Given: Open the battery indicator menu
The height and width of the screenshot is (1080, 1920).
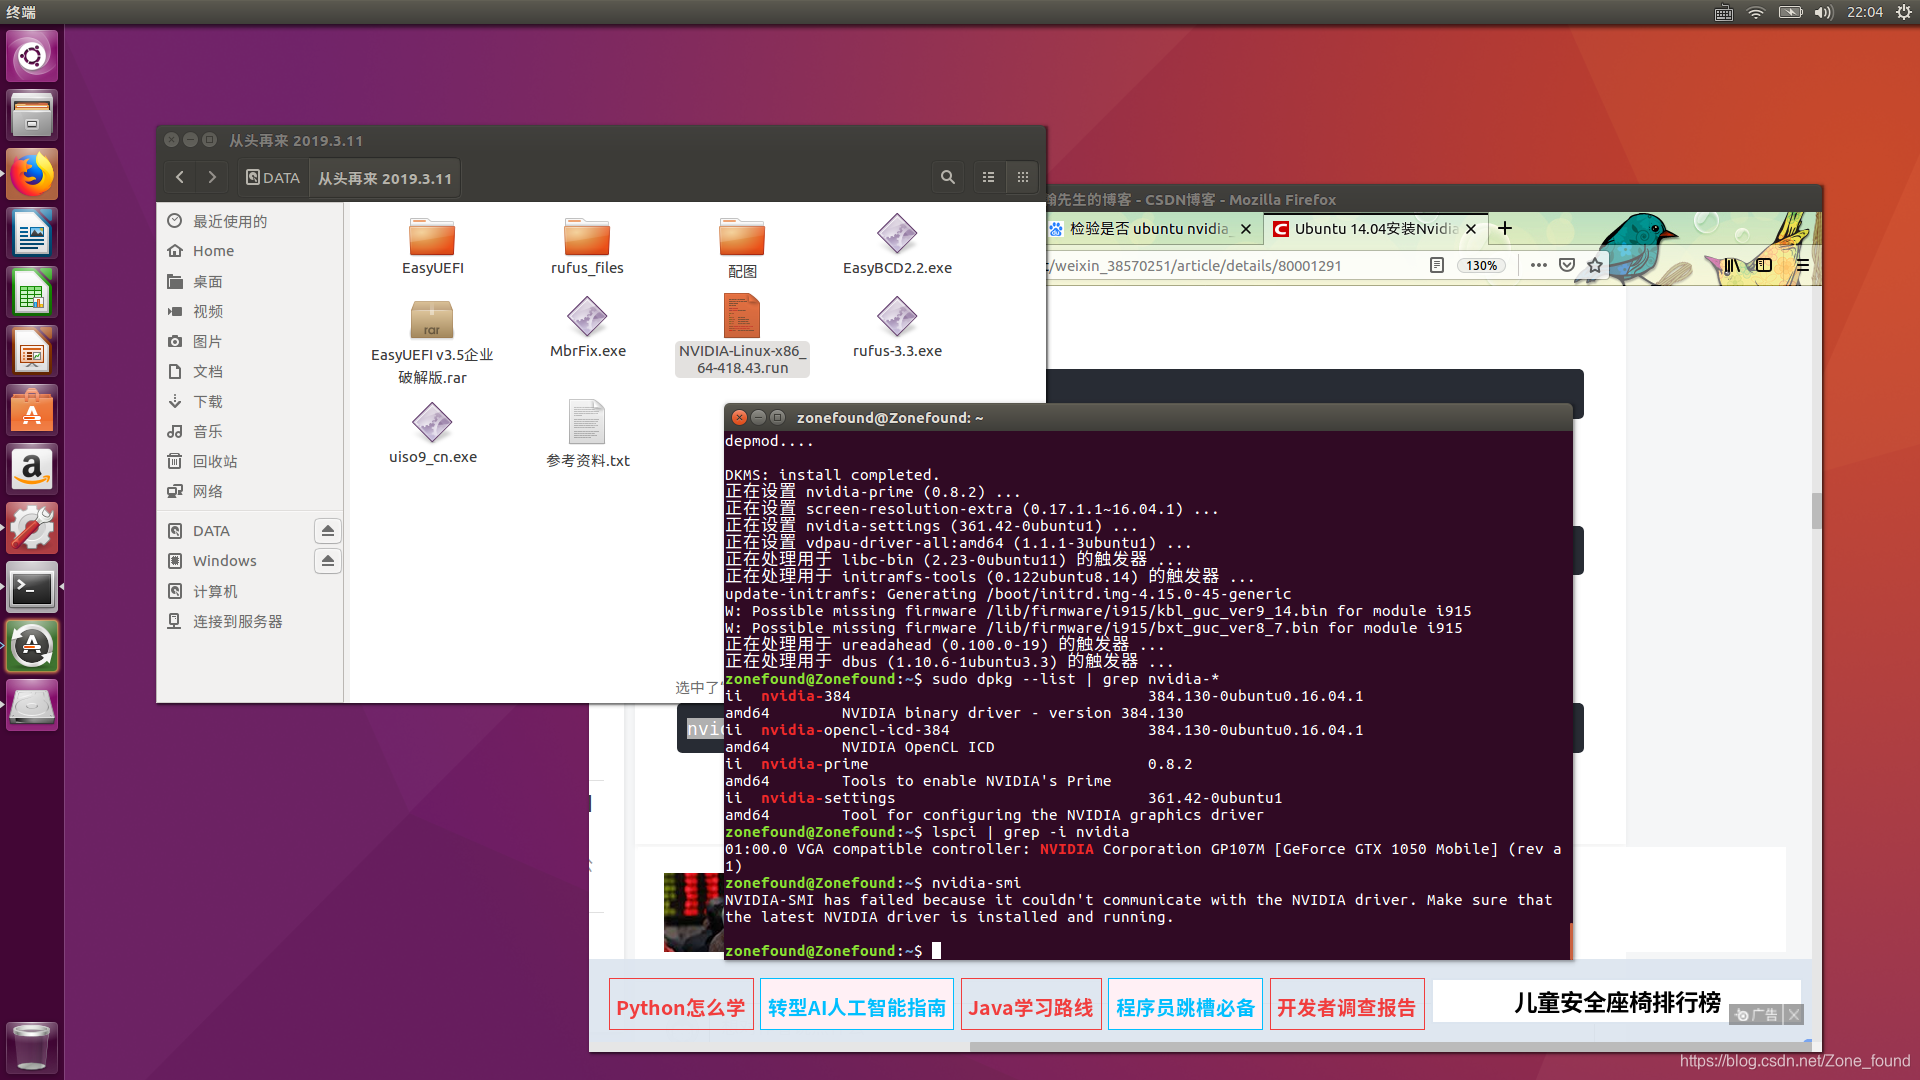Looking at the screenshot, I should [1790, 12].
